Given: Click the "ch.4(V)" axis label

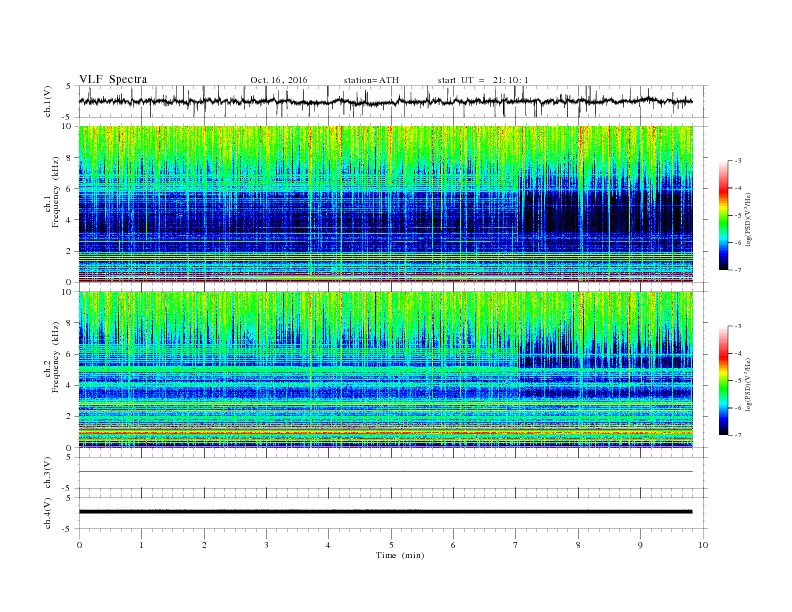Looking at the screenshot, I should point(48,514).
